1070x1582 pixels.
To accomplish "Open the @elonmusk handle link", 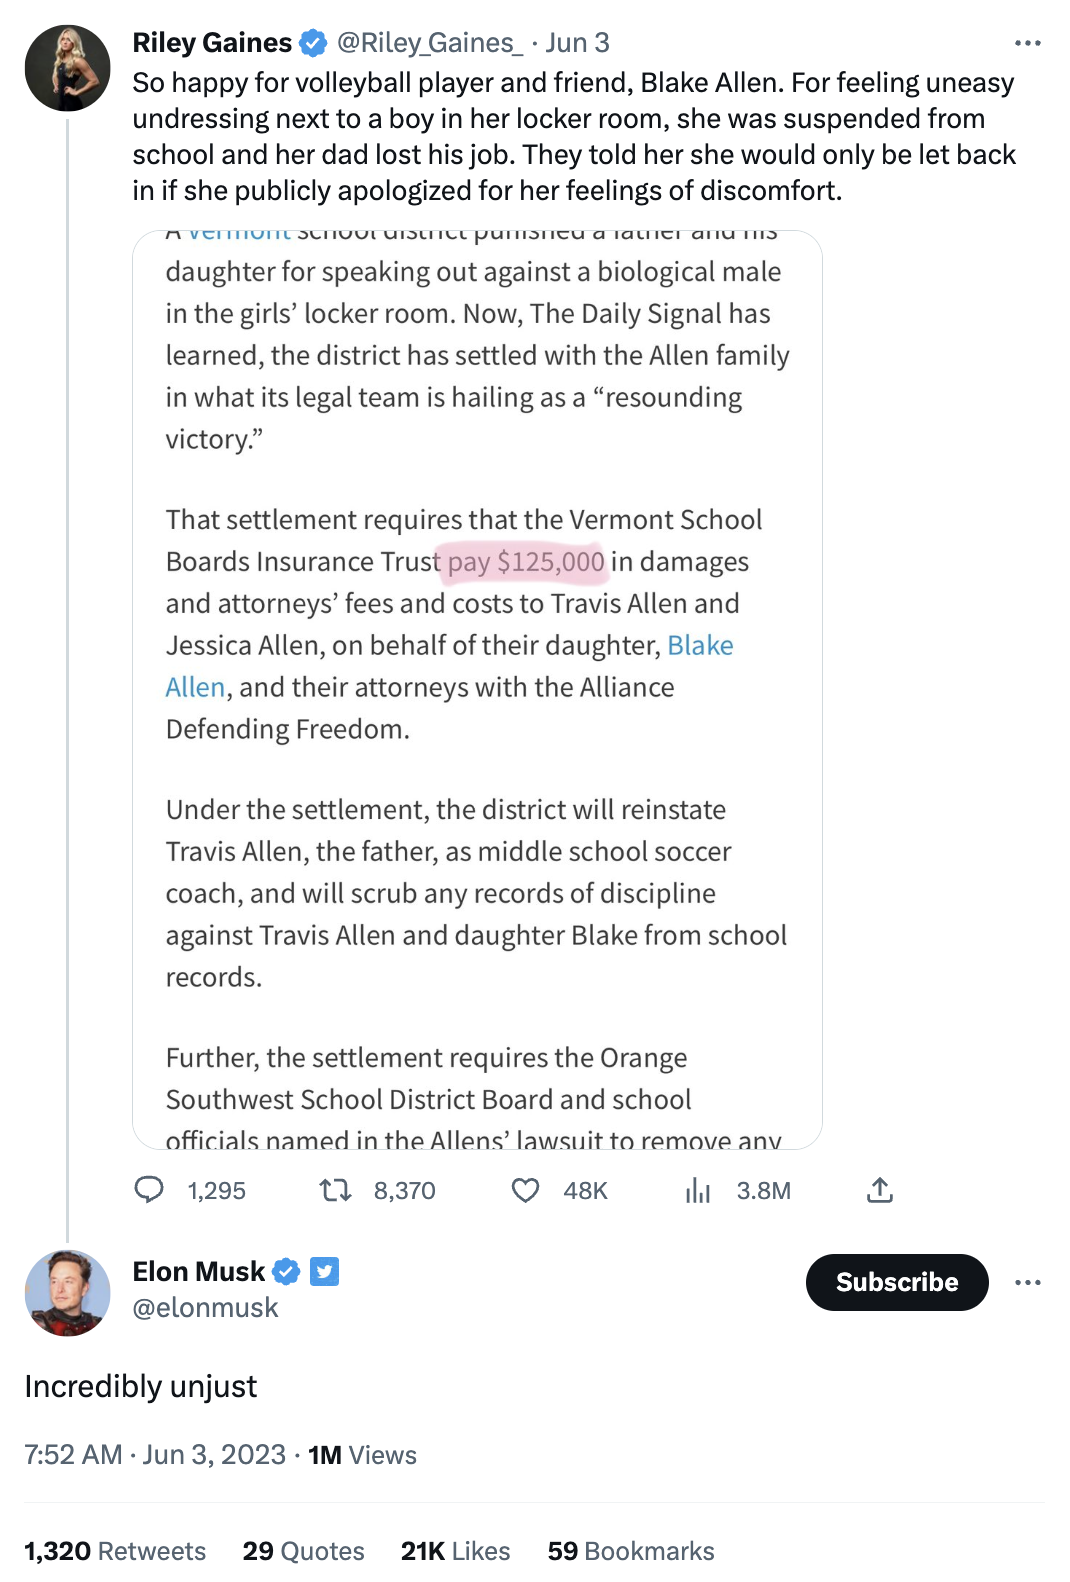I will [205, 1308].
